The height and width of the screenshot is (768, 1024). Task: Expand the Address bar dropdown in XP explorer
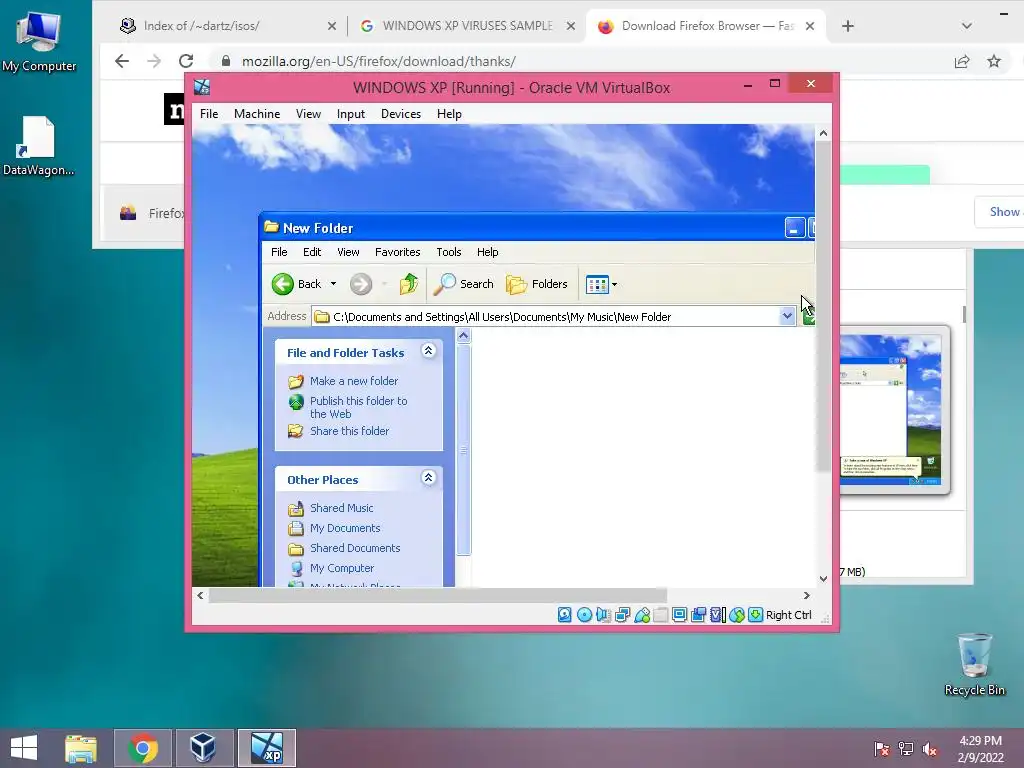coord(787,317)
